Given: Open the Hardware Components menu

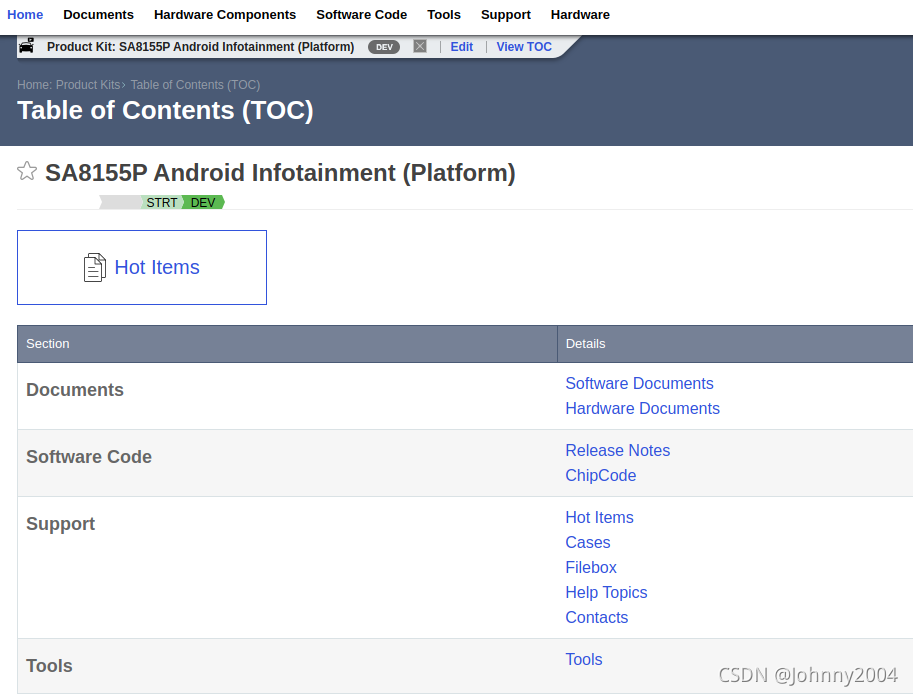Looking at the screenshot, I should (x=225, y=15).
